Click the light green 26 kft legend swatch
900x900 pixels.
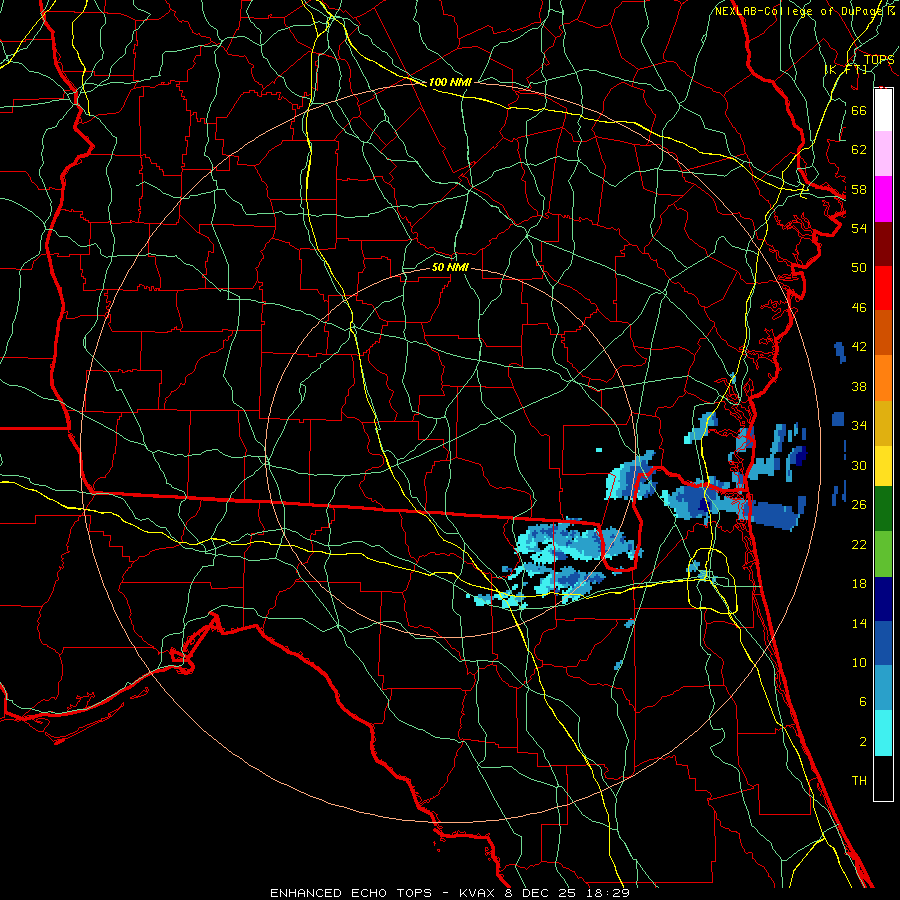coord(883,554)
